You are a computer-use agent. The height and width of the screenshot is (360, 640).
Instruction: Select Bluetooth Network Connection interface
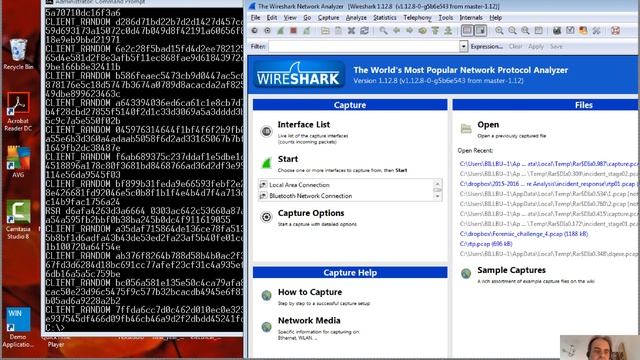coord(310,196)
